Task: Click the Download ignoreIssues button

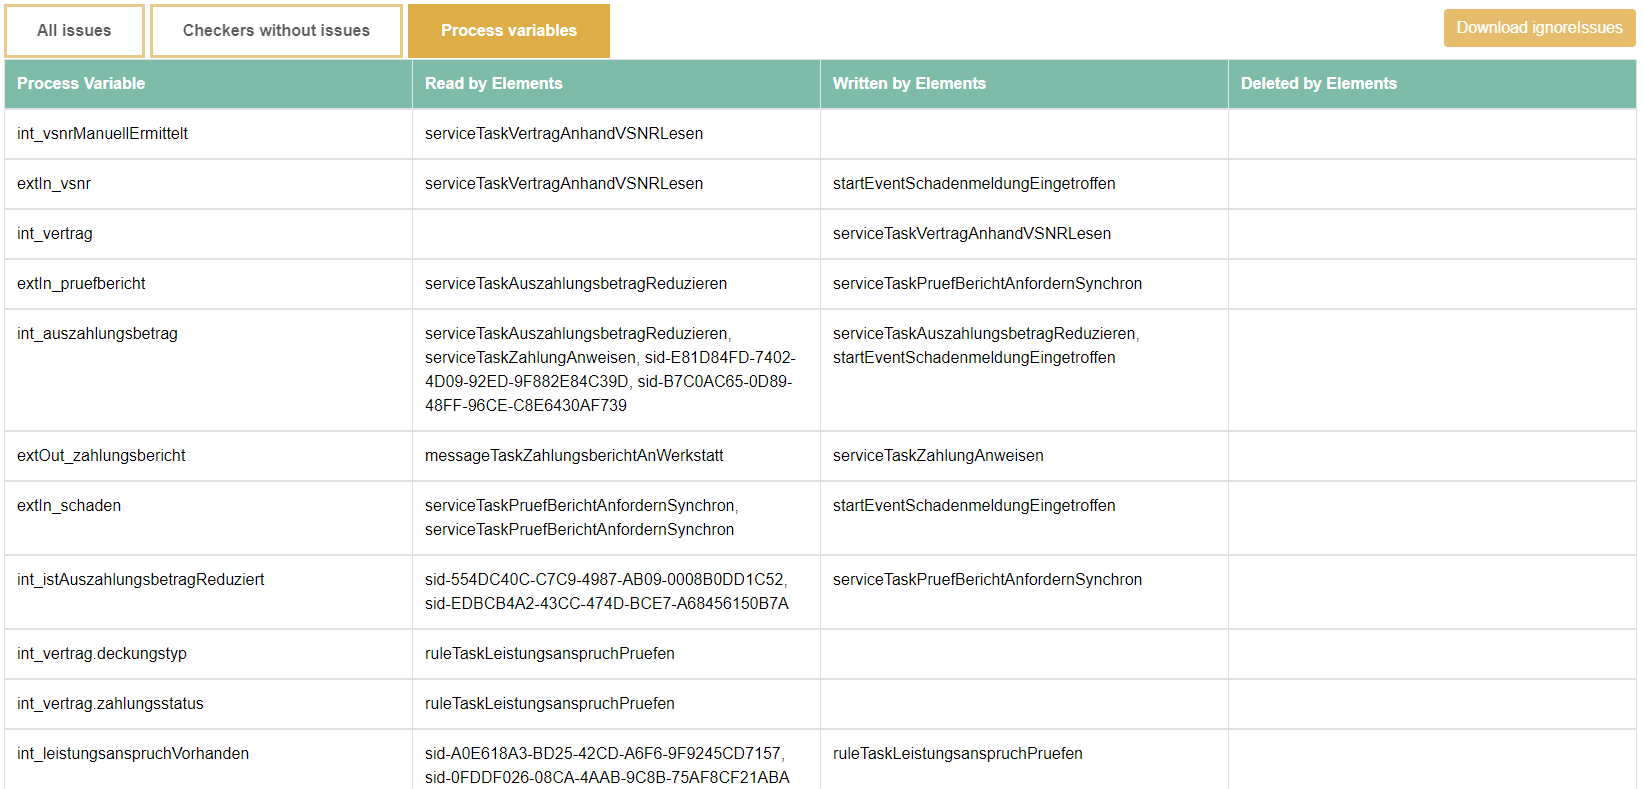Action: 1539,28
